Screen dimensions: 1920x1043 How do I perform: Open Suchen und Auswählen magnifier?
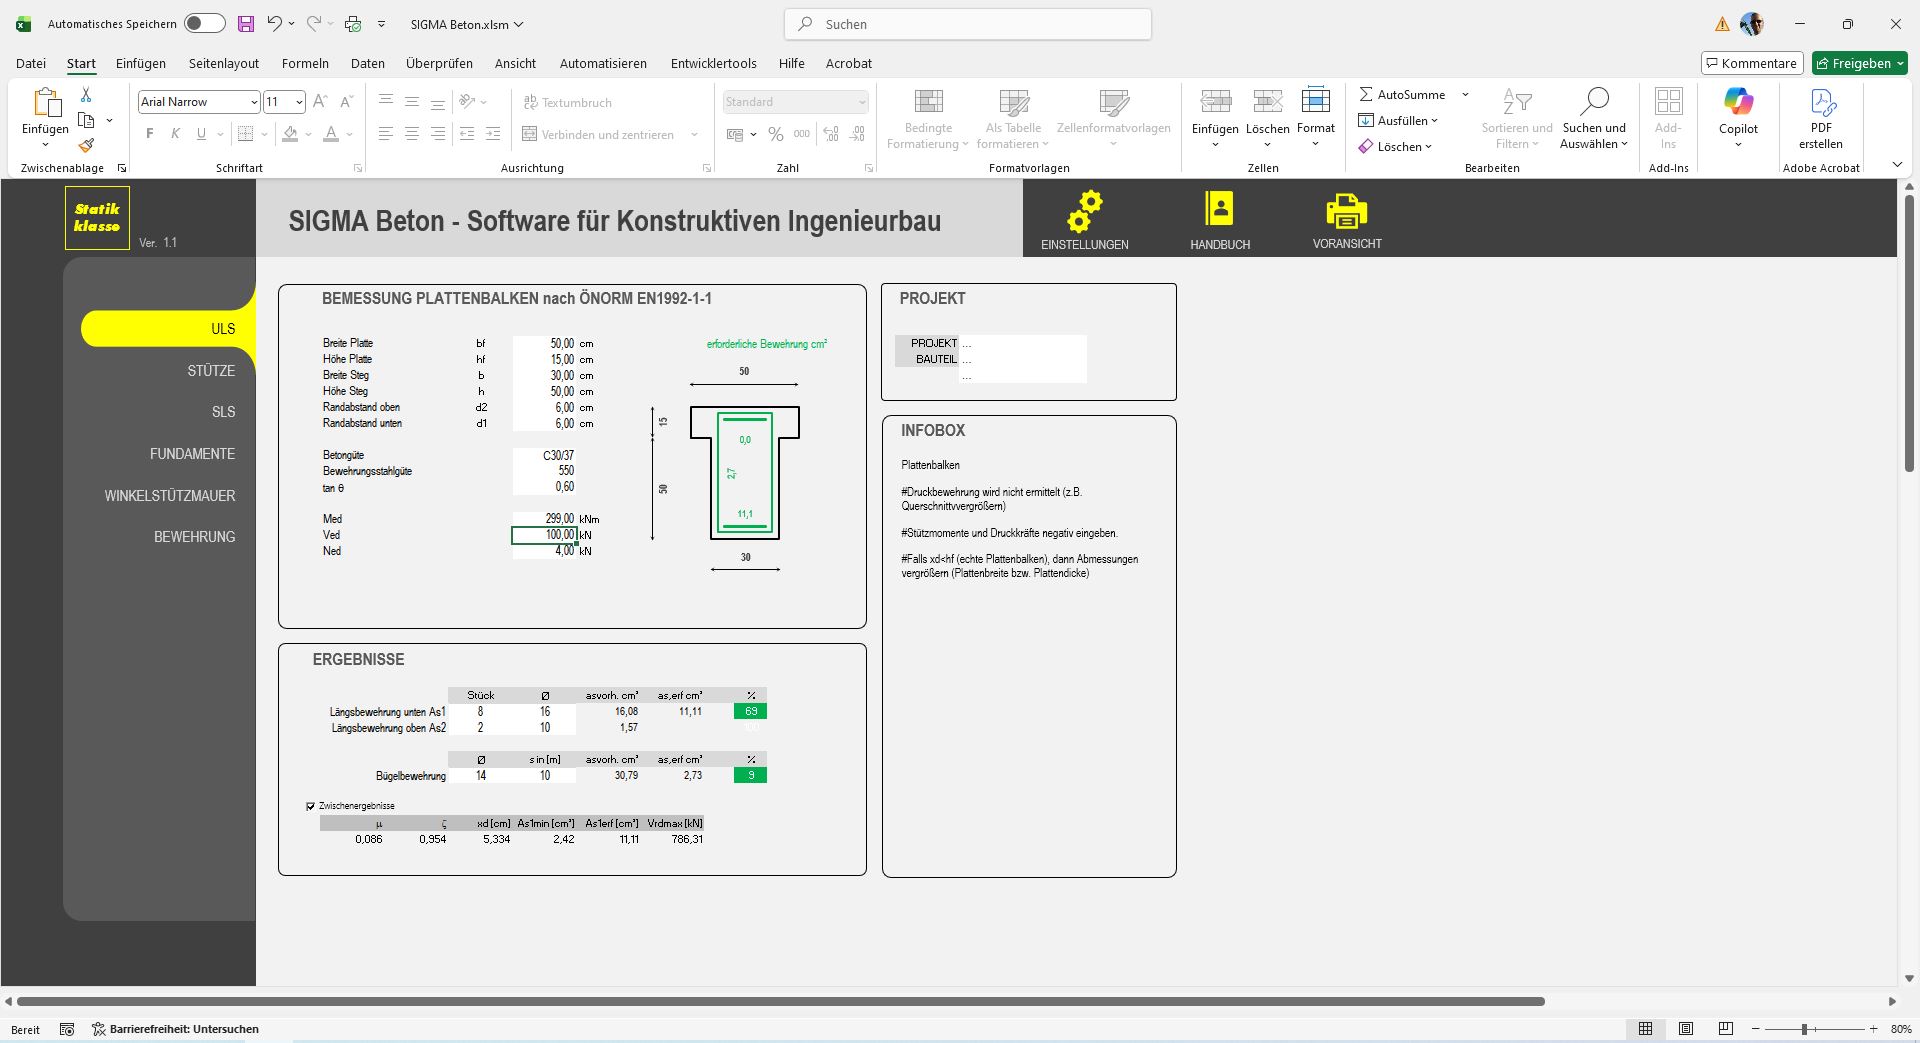tap(1593, 102)
